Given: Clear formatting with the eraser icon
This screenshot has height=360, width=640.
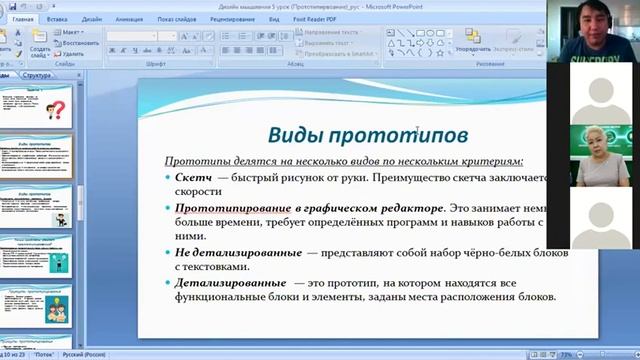Looking at the screenshot, I should point(209,36).
